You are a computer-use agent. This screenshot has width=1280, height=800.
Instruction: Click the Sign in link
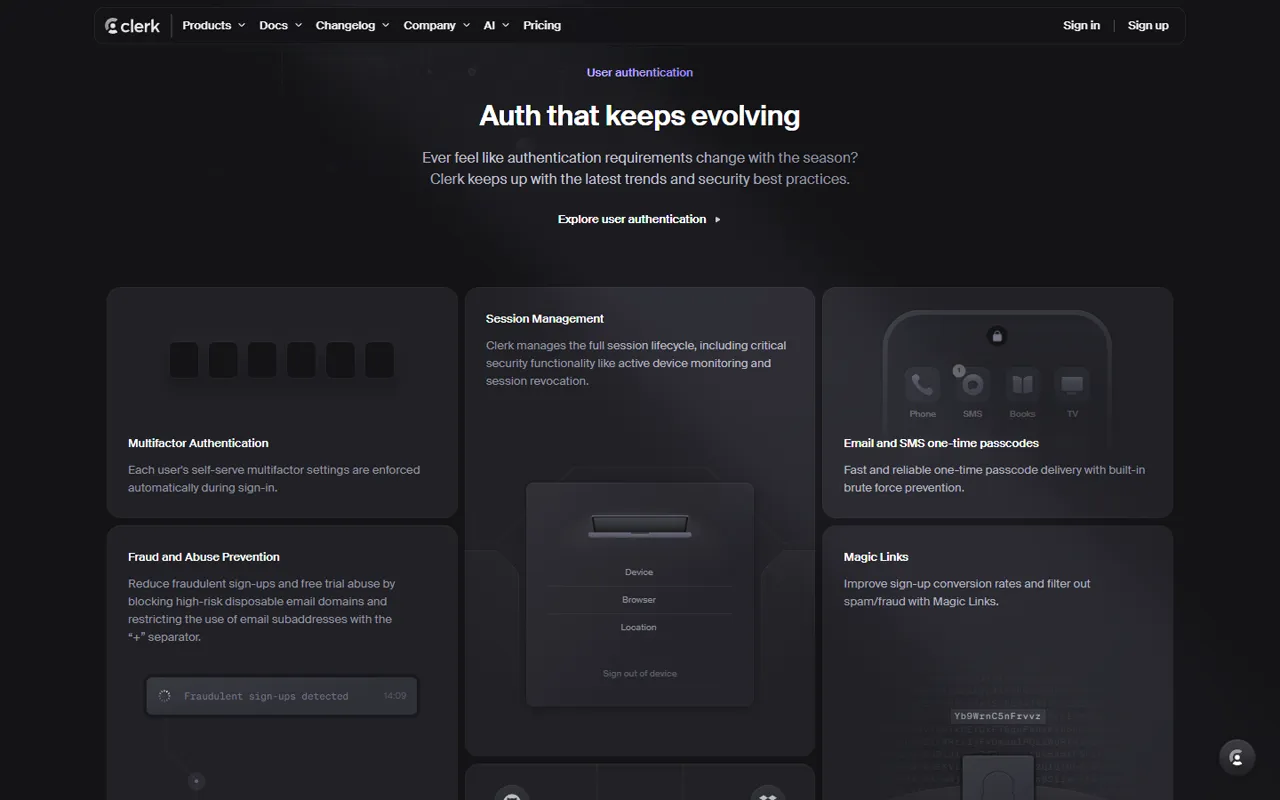click(1081, 26)
